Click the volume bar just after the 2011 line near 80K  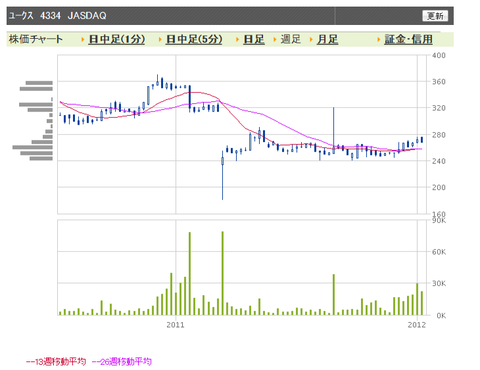click(x=190, y=274)
